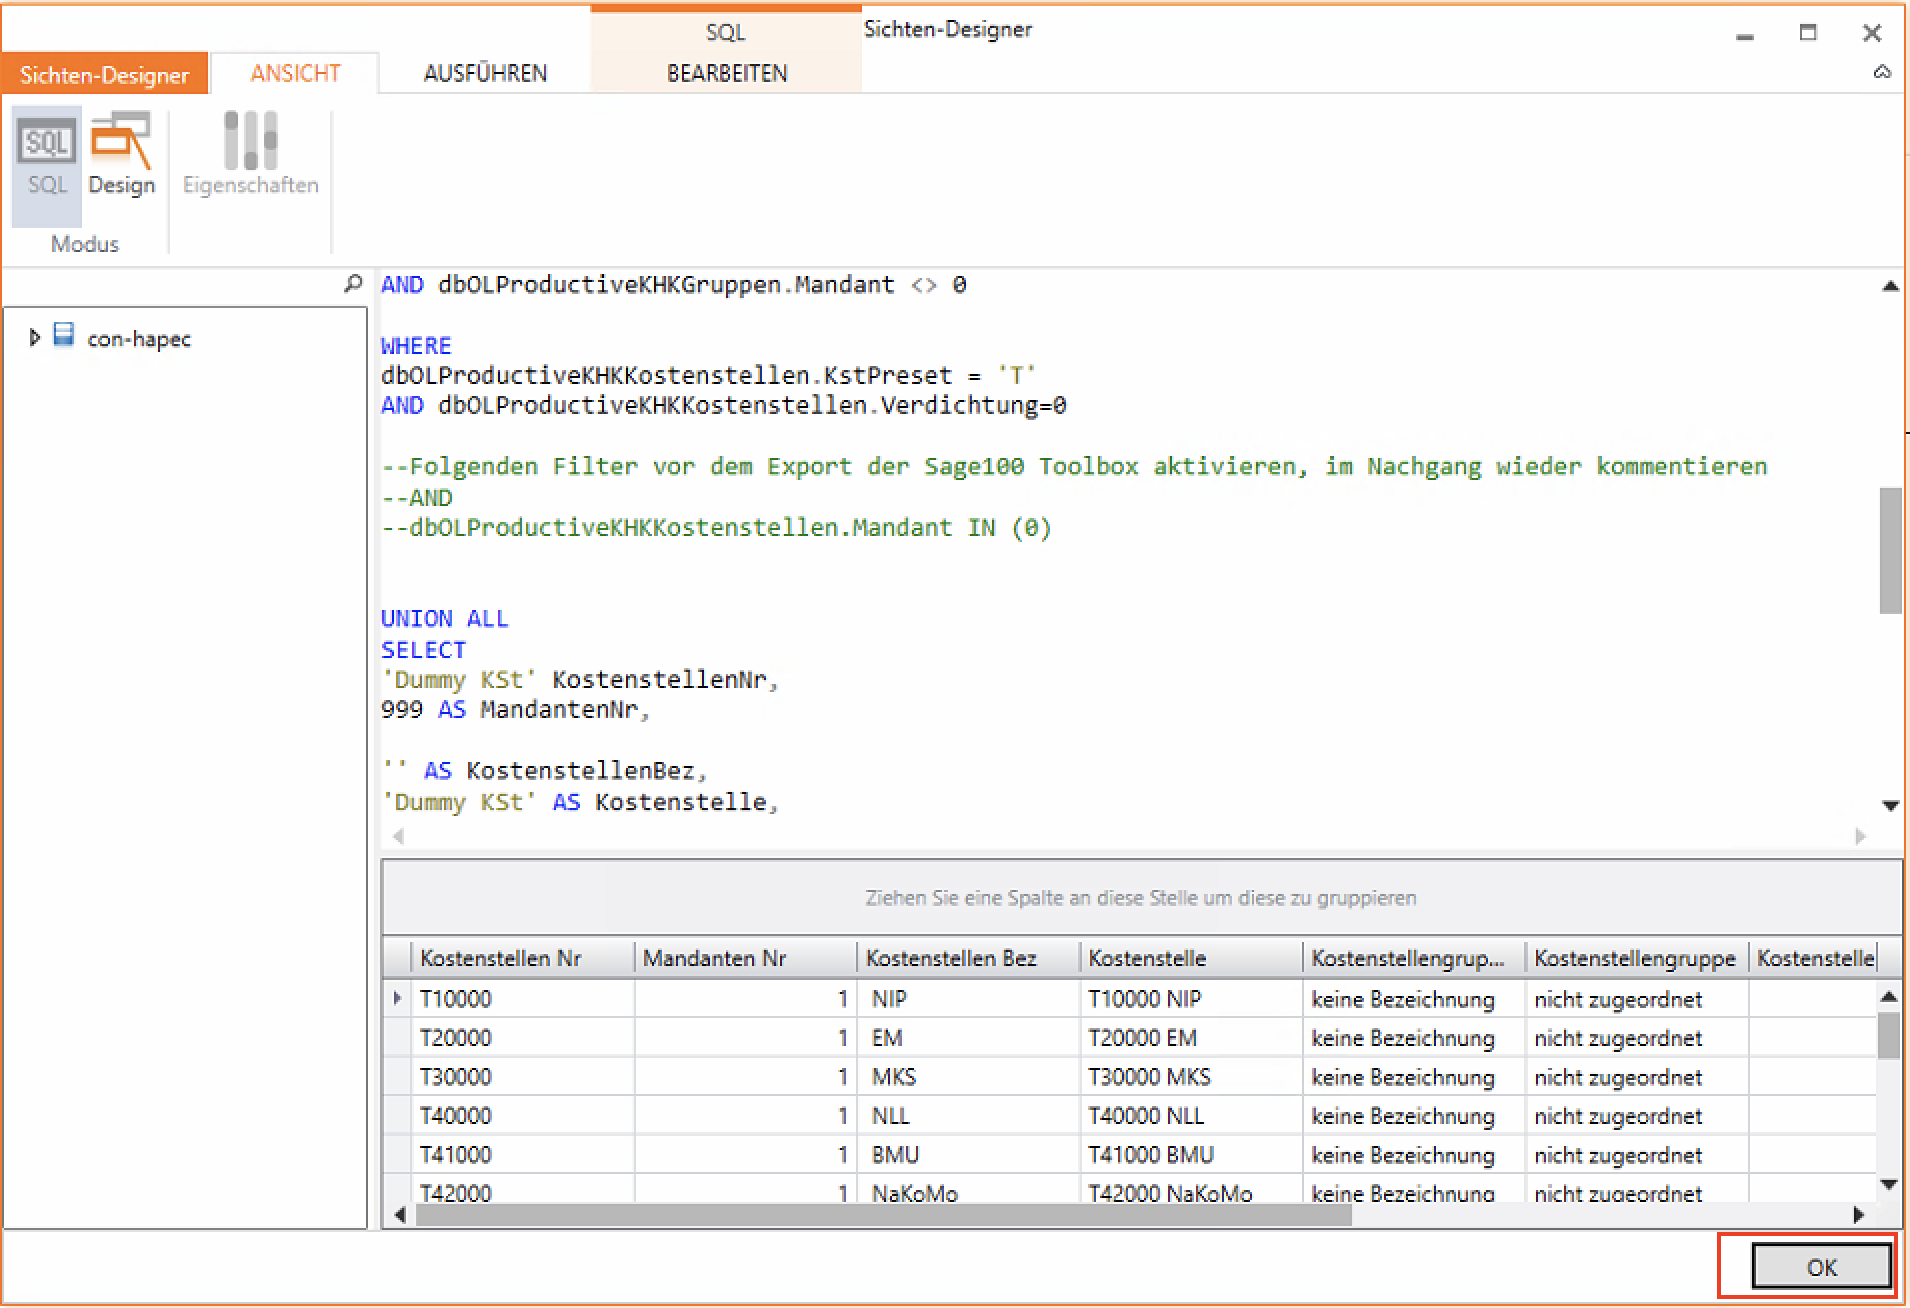
Task: Click the Kostenstellengruppe column header
Action: 1634,958
